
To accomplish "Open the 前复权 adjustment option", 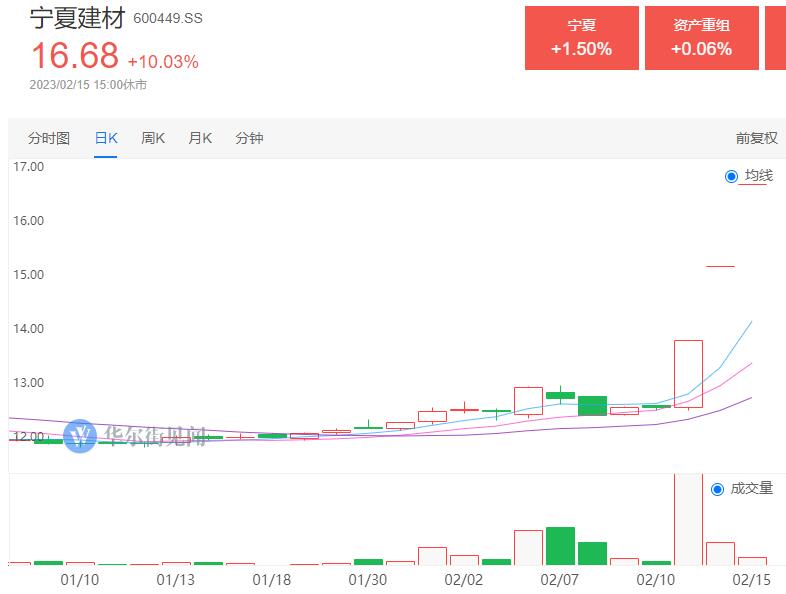I will coord(756,138).
